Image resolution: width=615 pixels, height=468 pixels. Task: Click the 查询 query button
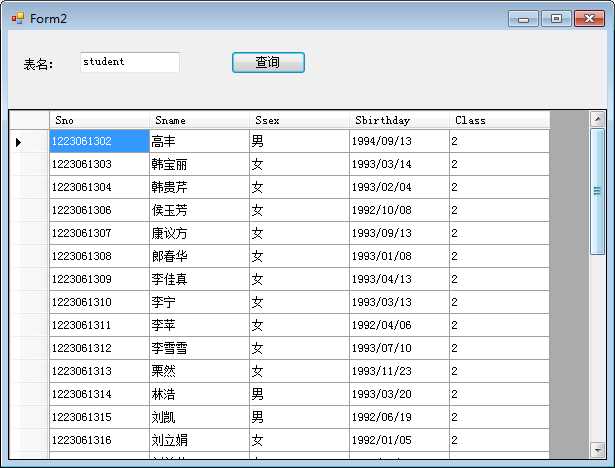[x=268, y=63]
